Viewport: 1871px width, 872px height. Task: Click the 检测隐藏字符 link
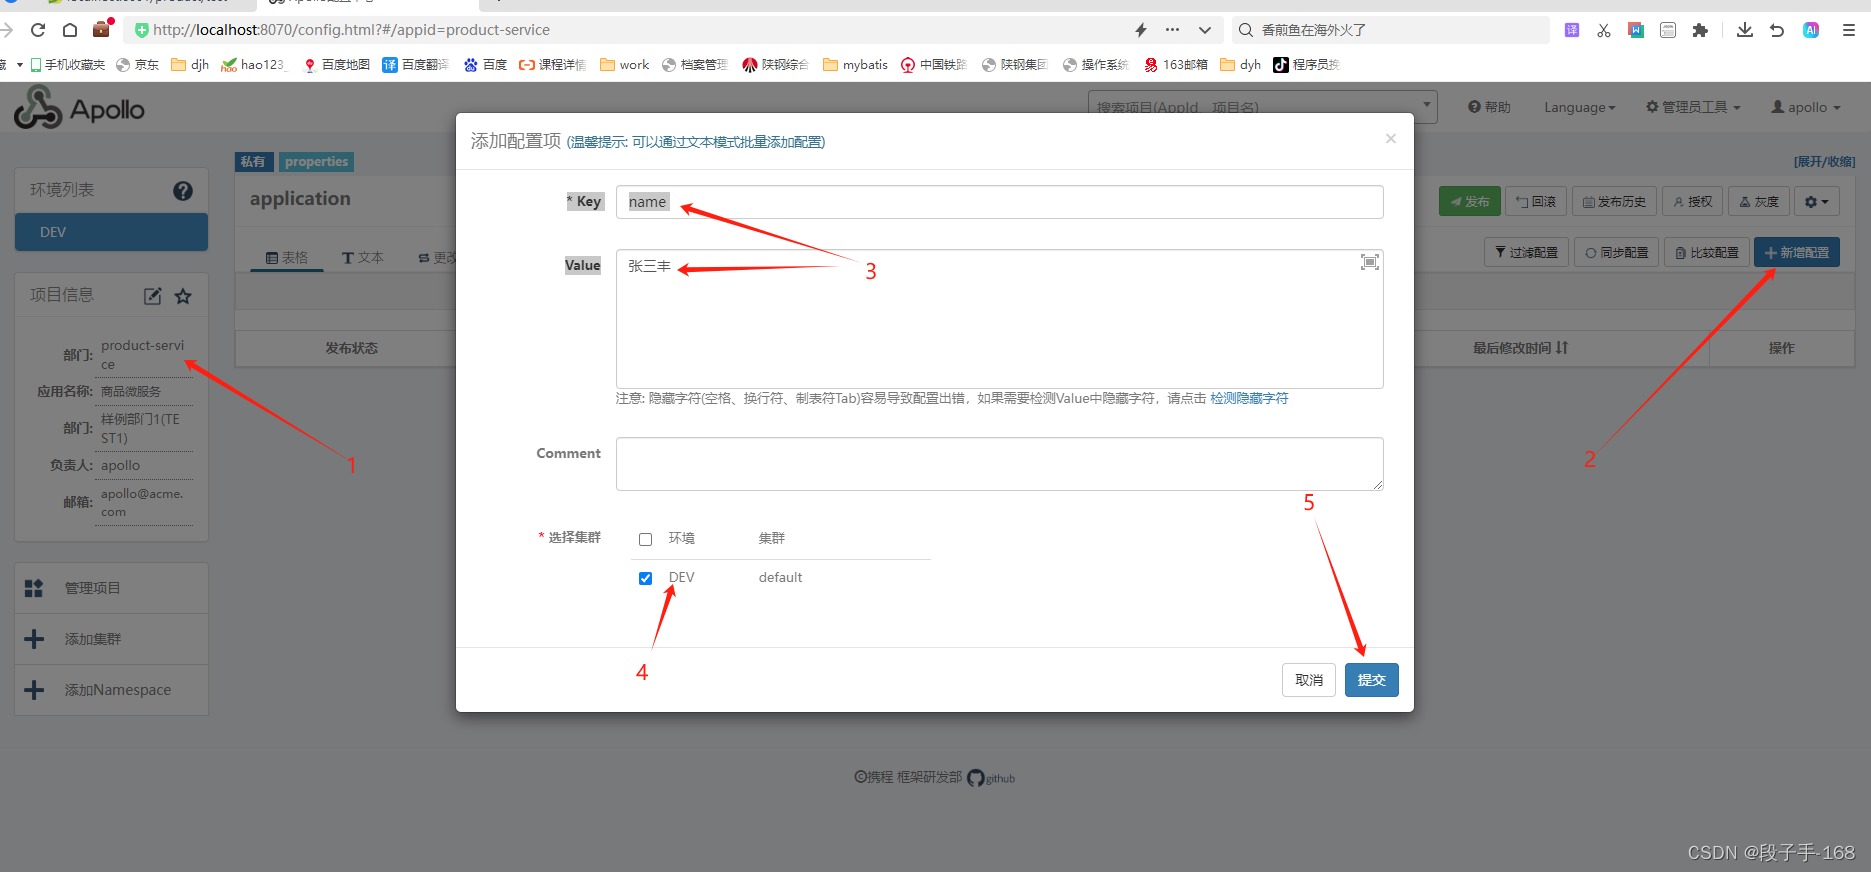[1249, 398]
